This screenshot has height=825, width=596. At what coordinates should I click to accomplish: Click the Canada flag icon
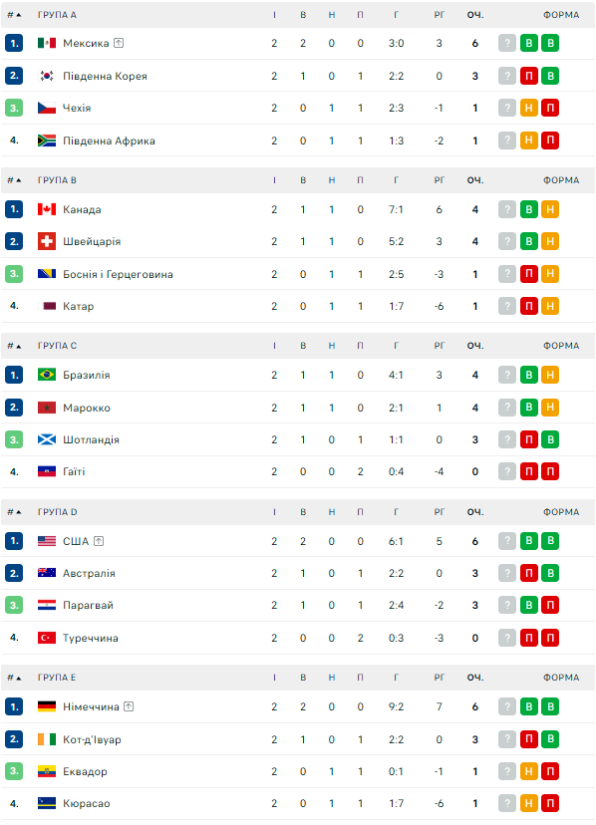point(47,209)
